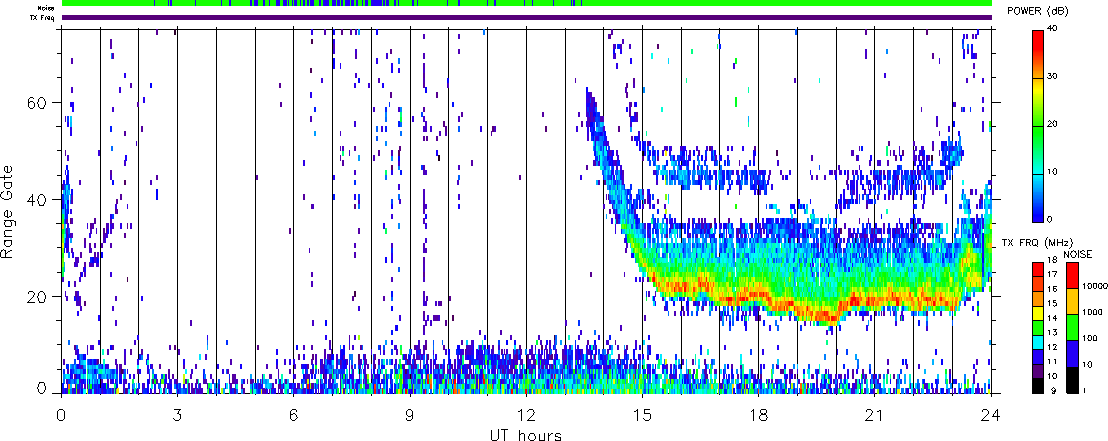Image resolution: width=1108 pixels, height=441 pixels.
Task: Select the 13 label on the TX FRQ legend
Action: click(1053, 332)
